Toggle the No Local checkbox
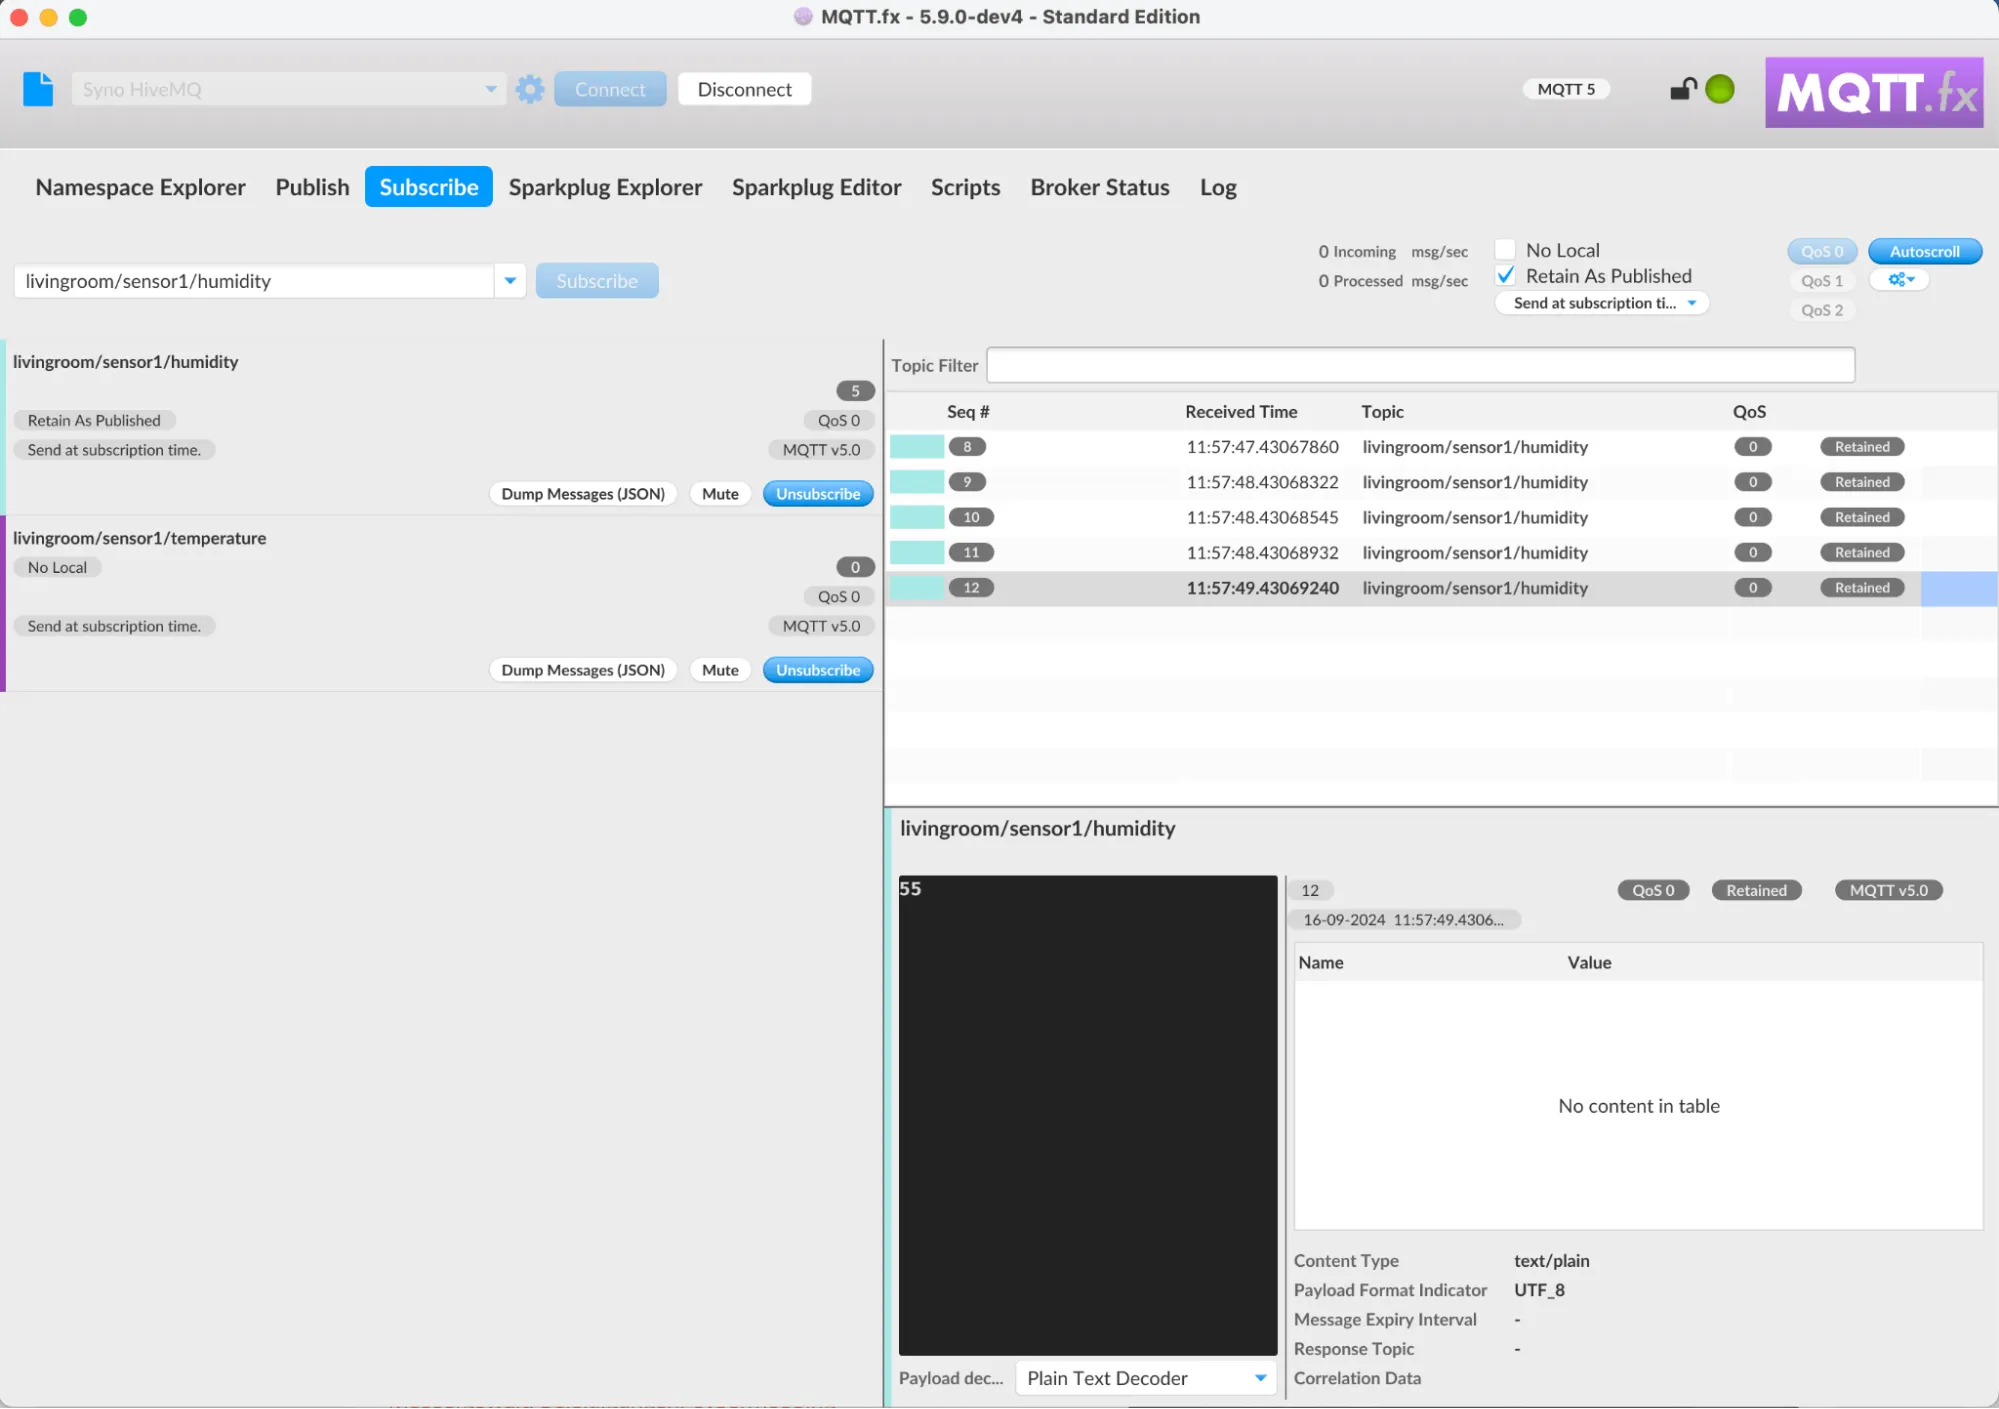 1505,249
